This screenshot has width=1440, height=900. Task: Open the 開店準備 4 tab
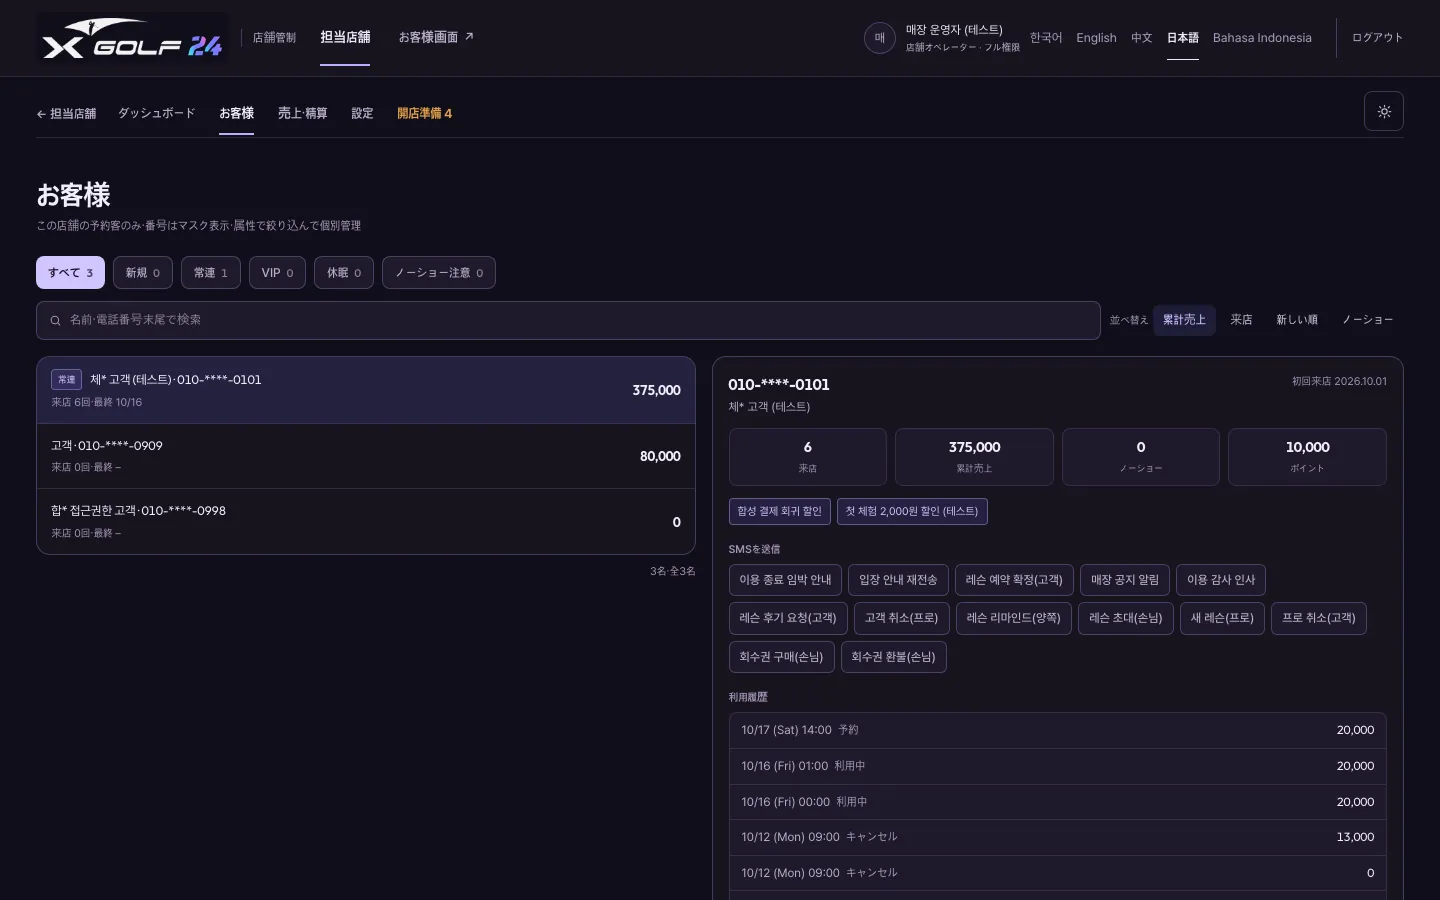(x=424, y=114)
